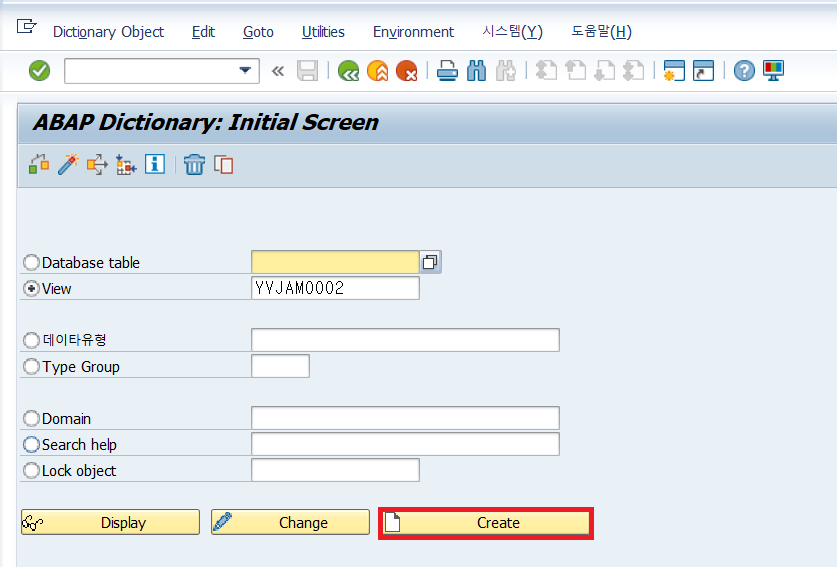Select the Search help radio button

click(x=31, y=445)
